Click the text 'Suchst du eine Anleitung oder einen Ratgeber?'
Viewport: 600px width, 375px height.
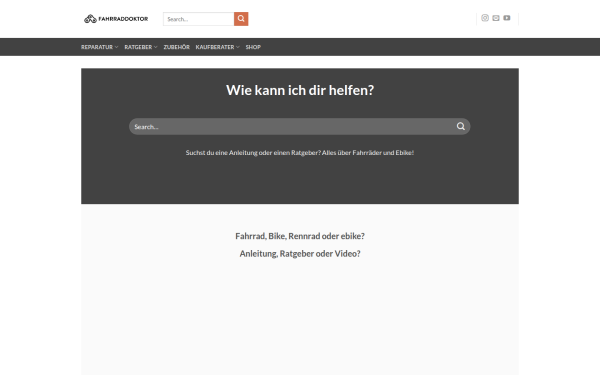[x=253, y=153]
